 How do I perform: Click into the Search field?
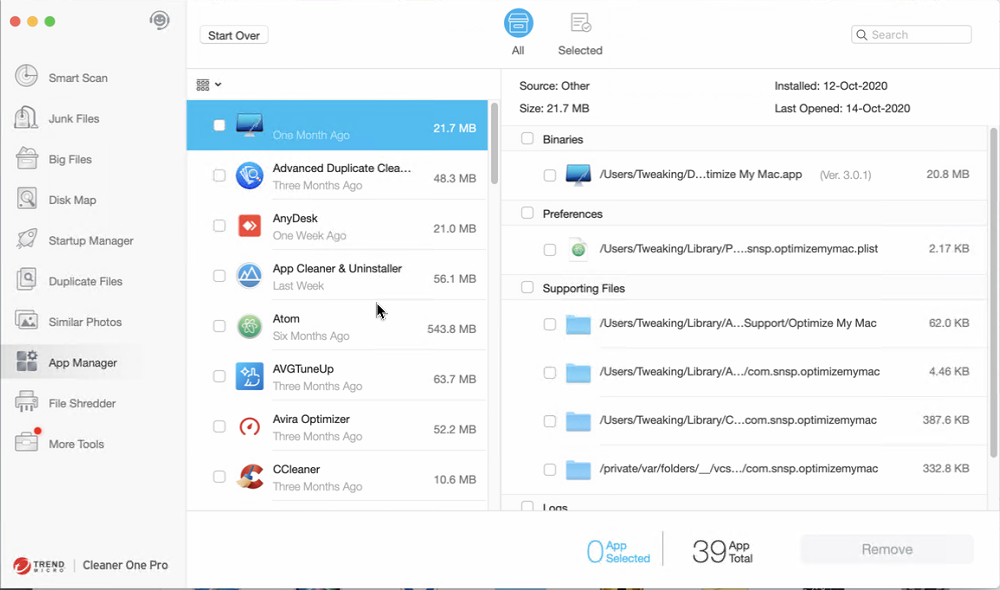[x=911, y=34]
